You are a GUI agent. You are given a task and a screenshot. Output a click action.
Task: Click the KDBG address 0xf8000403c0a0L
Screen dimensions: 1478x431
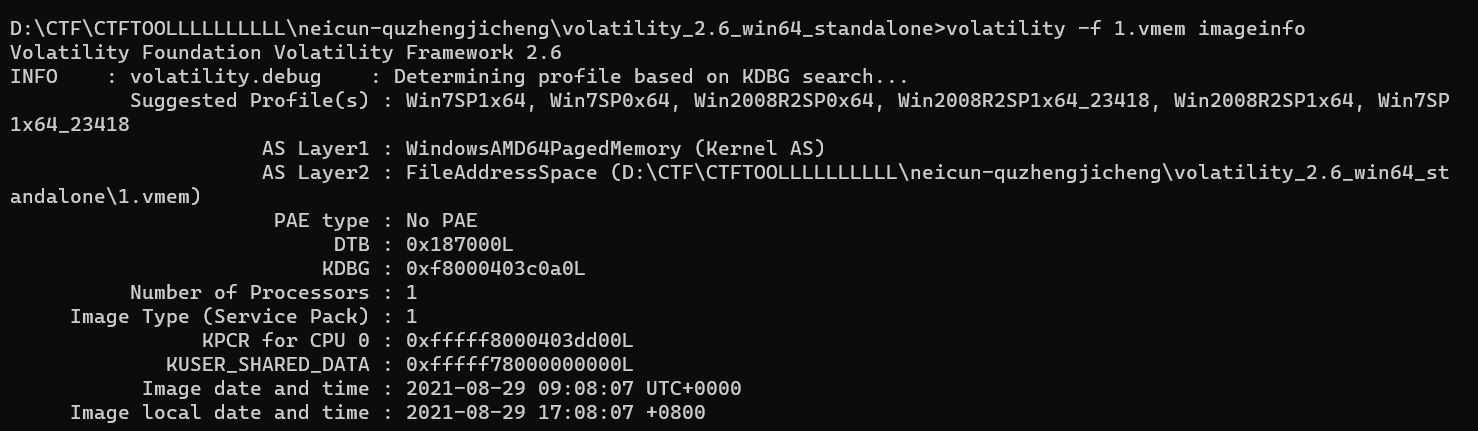495,268
